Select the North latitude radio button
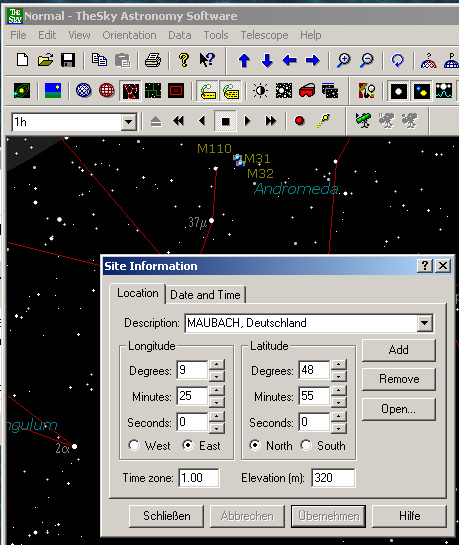 (255, 445)
